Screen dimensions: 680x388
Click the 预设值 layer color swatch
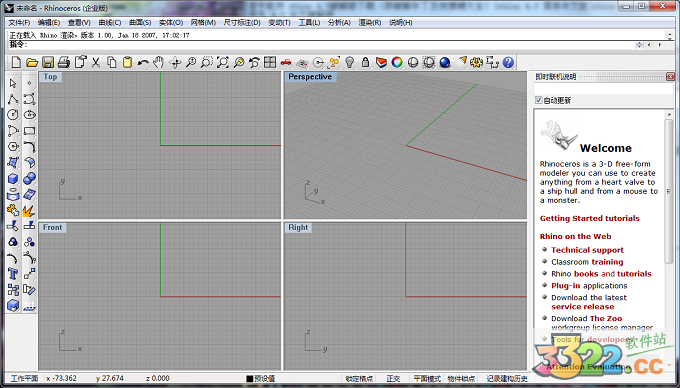(x=249, y=378)
